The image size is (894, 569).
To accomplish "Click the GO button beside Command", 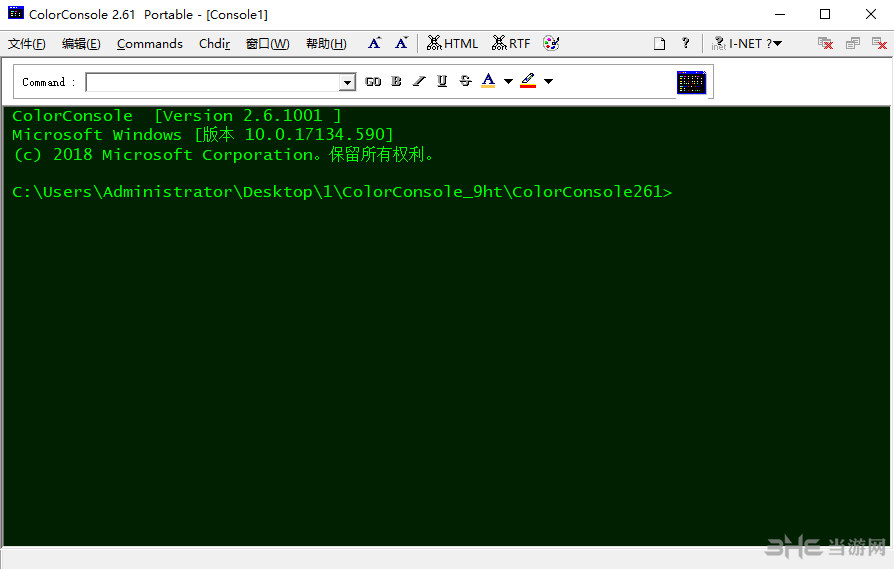I will tap(373, 82).
